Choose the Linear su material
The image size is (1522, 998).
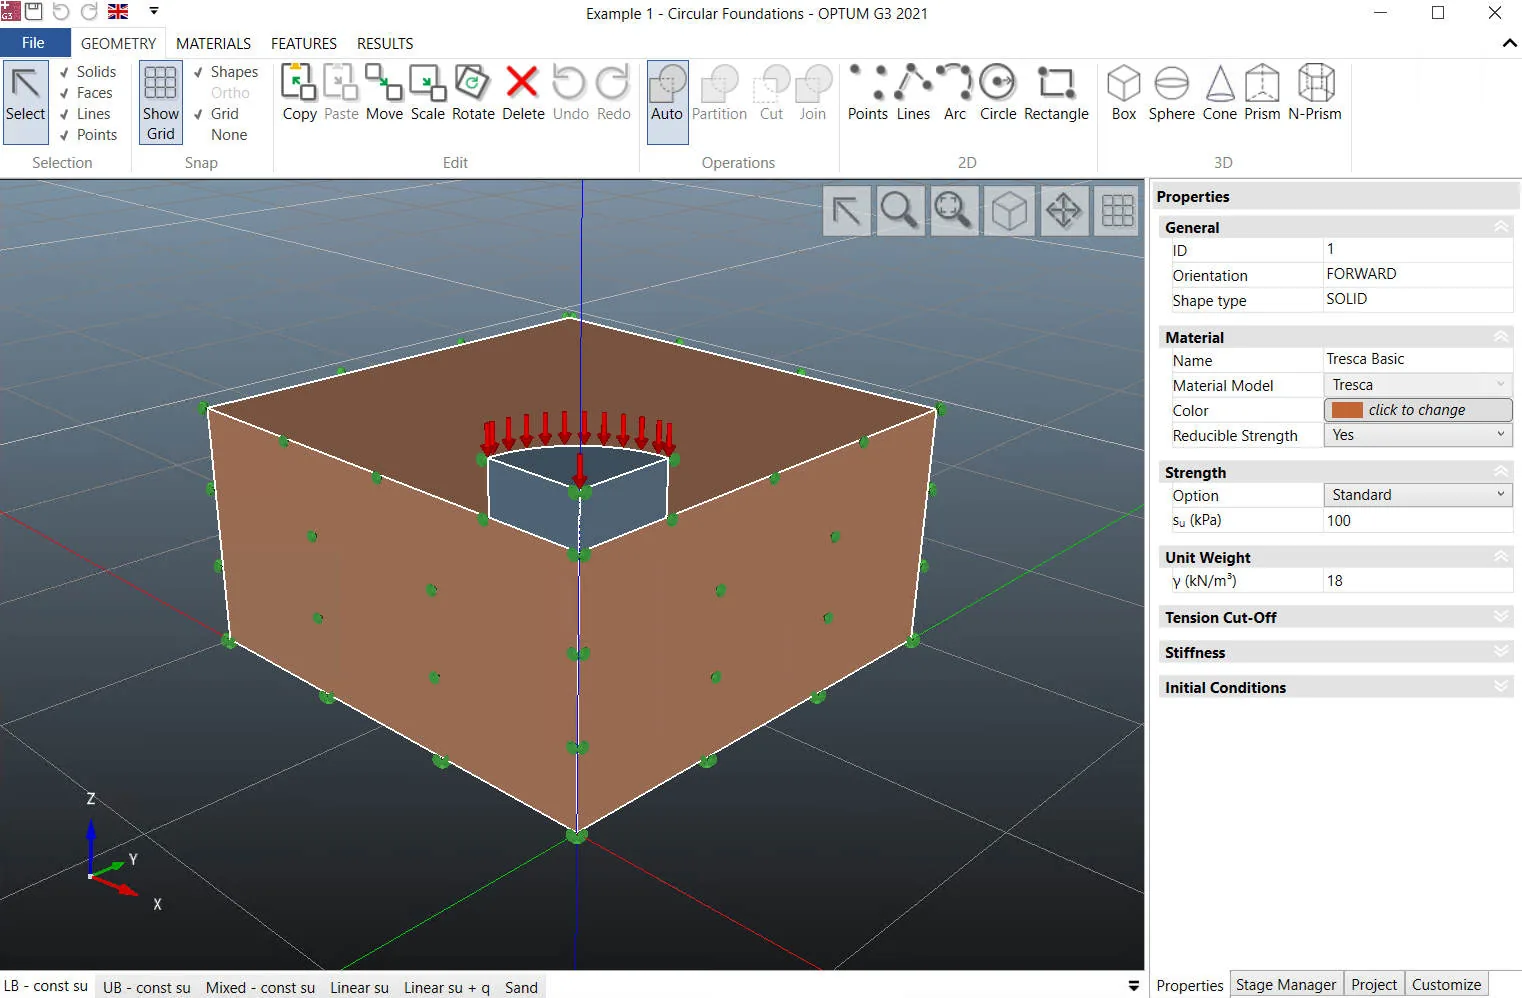(359, 987)
